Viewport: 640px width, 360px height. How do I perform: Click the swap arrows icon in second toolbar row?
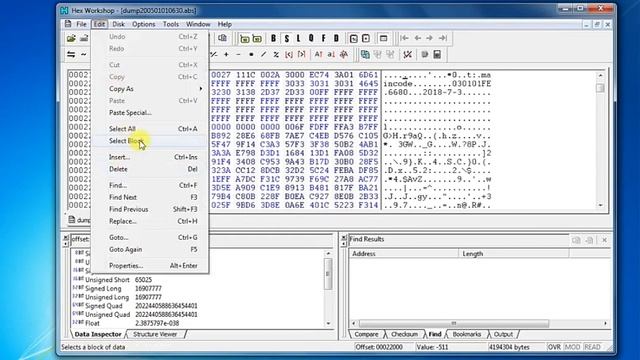click(x=71, y=54)
